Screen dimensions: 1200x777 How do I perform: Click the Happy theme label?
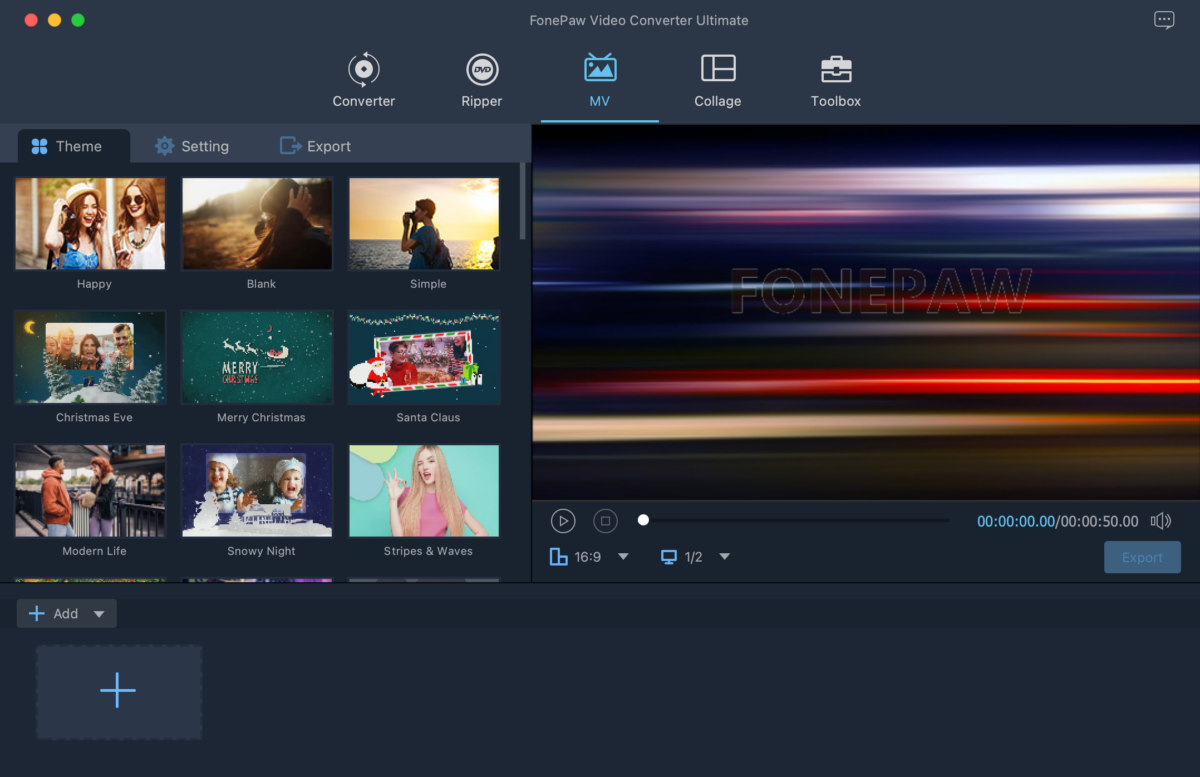[x=94, y=284]
